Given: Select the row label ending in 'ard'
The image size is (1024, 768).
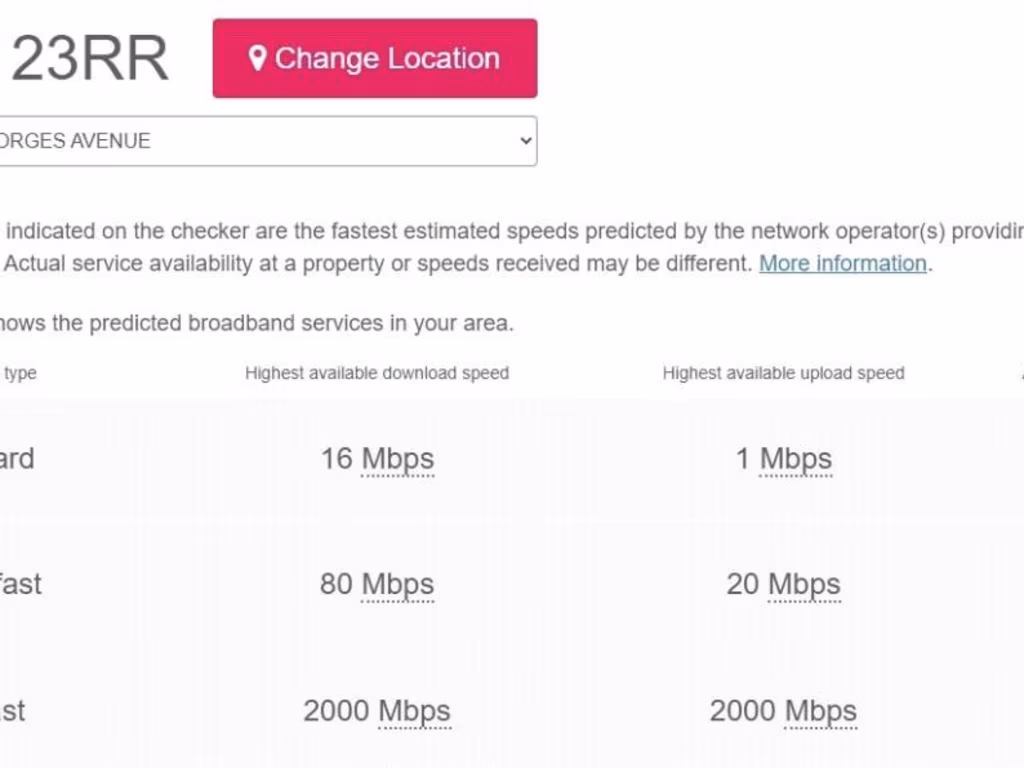Looking at the screenshot, I should (x=17, y=459).
